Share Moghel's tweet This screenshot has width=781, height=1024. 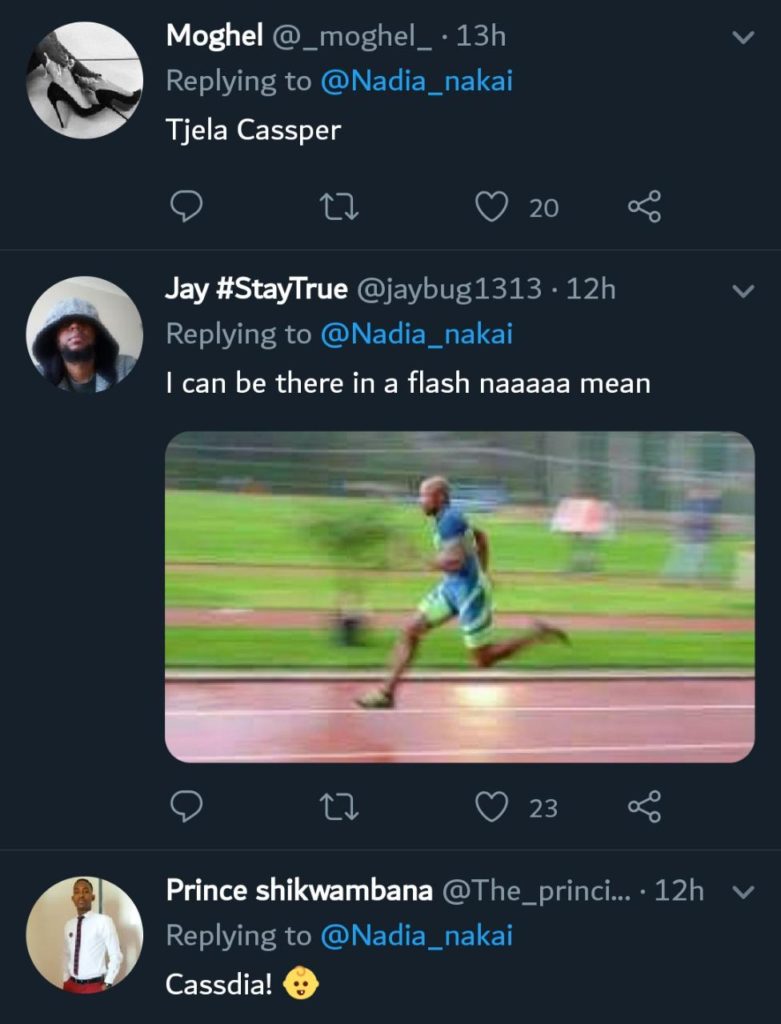644,207
